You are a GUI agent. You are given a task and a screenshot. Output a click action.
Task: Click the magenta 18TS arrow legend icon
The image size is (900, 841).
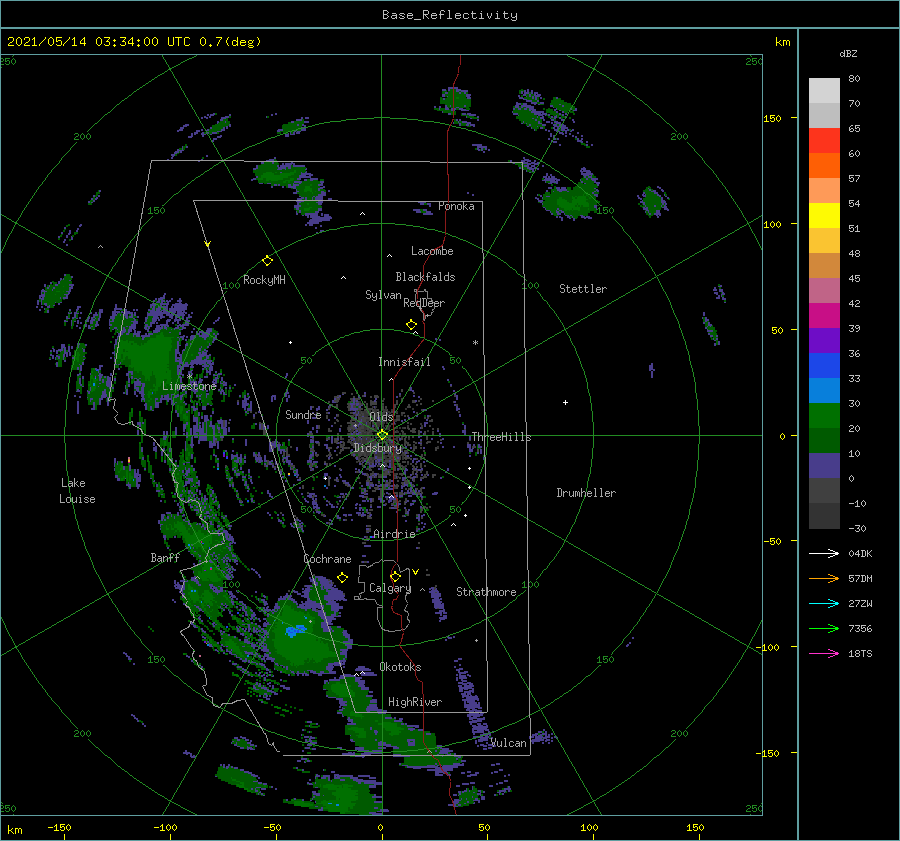(x=824, y=653)
